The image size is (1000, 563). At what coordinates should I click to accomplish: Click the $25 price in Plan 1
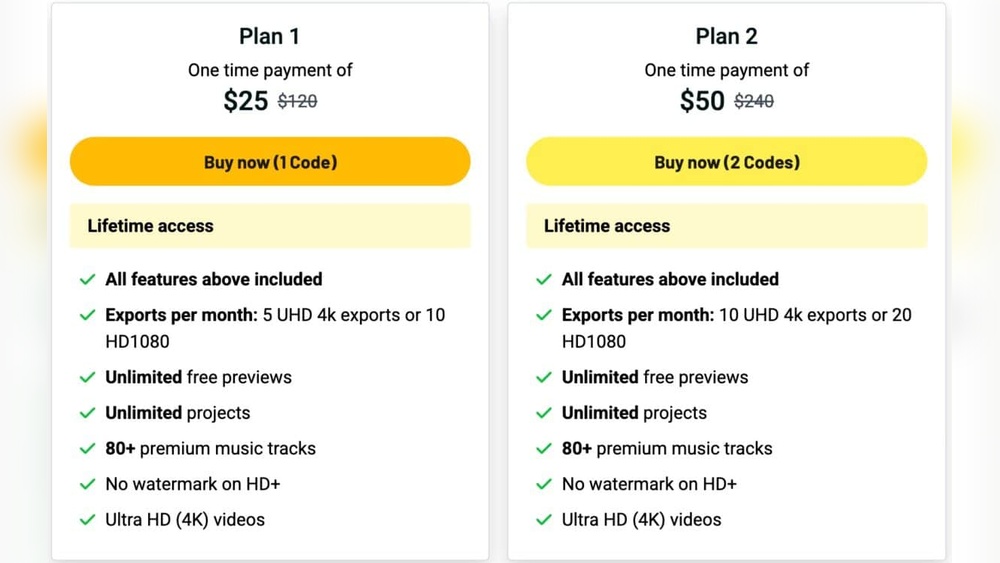[246, 101]
